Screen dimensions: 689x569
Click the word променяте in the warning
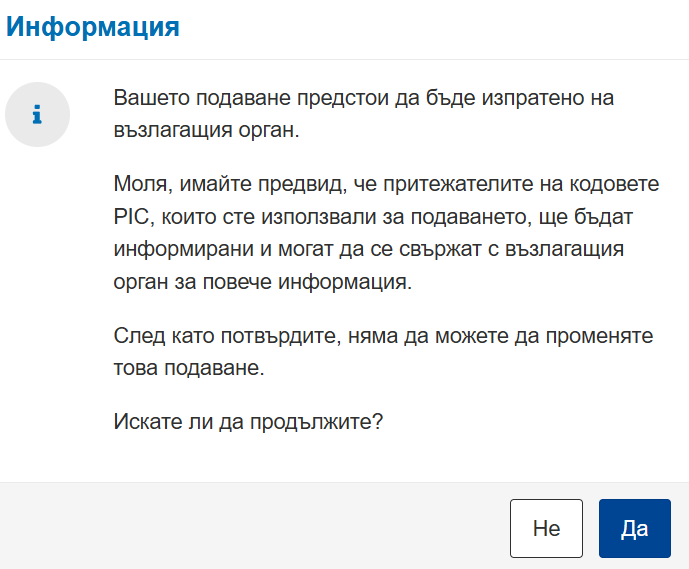click(599, 337)
